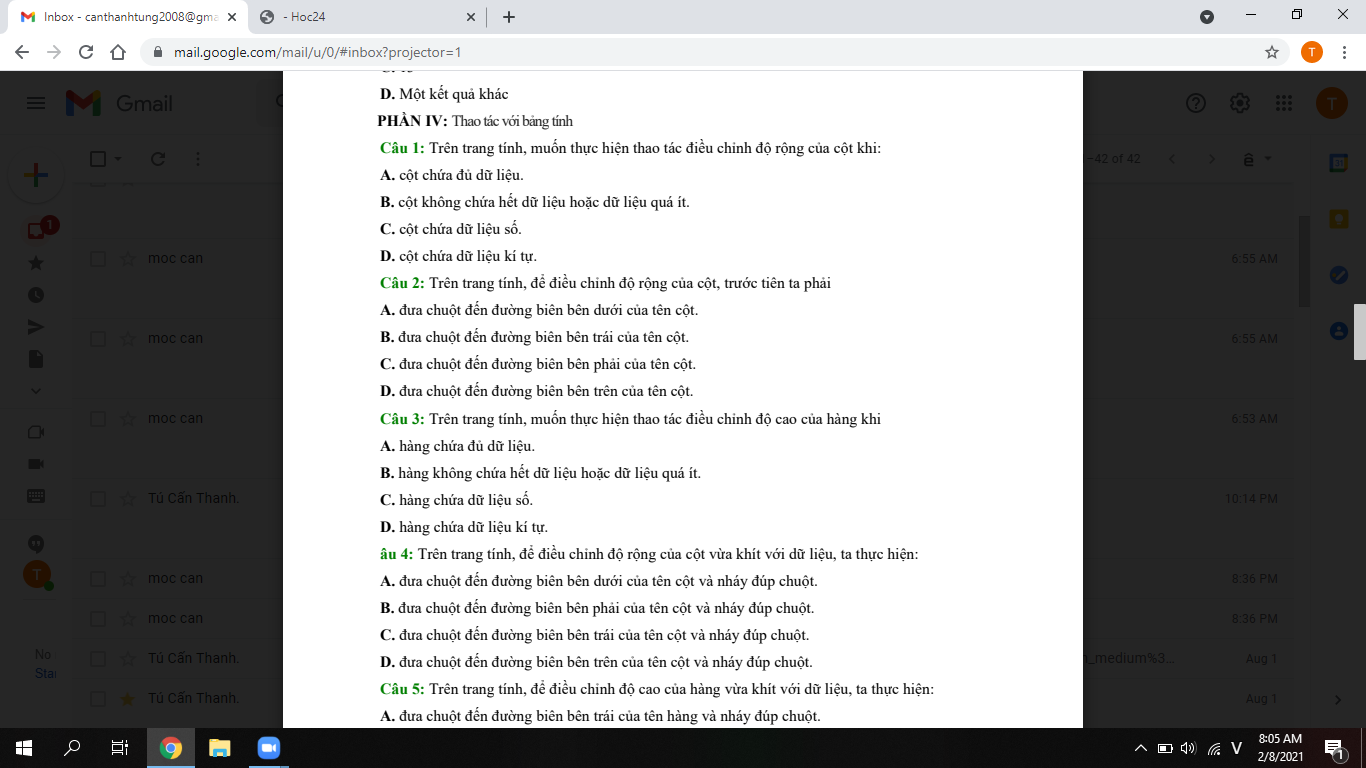Screen dimensions: 1366x768
Task: Star the 10:14 PM Tú Cấn Thanh email
Action: click(x=128, y=498)
